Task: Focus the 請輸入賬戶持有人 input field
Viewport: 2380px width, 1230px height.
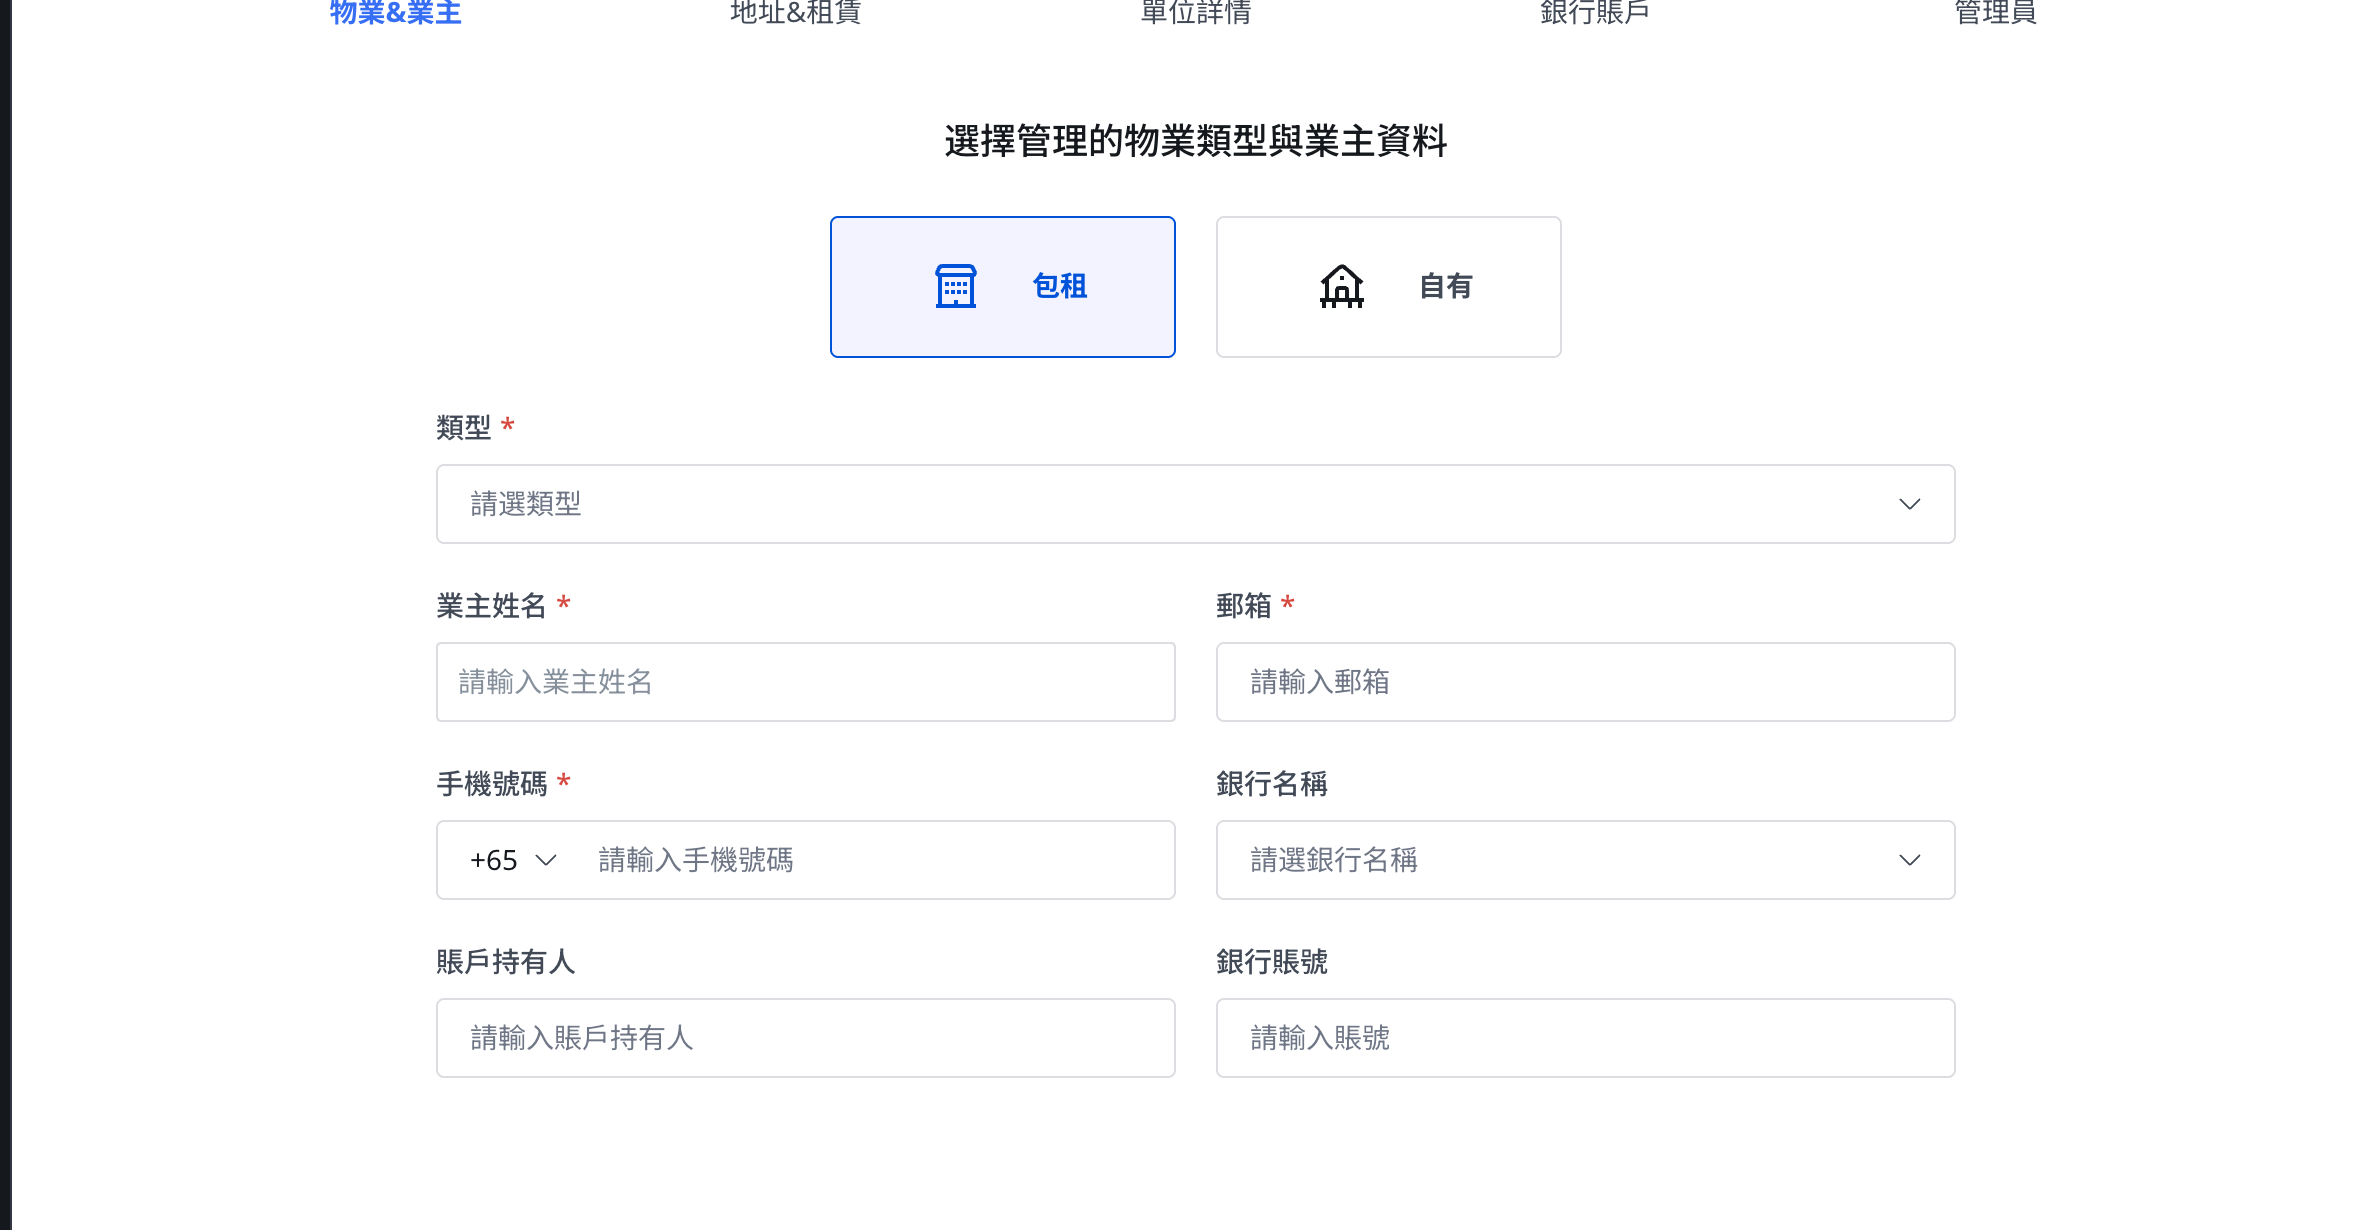Action: (805, 1038)
